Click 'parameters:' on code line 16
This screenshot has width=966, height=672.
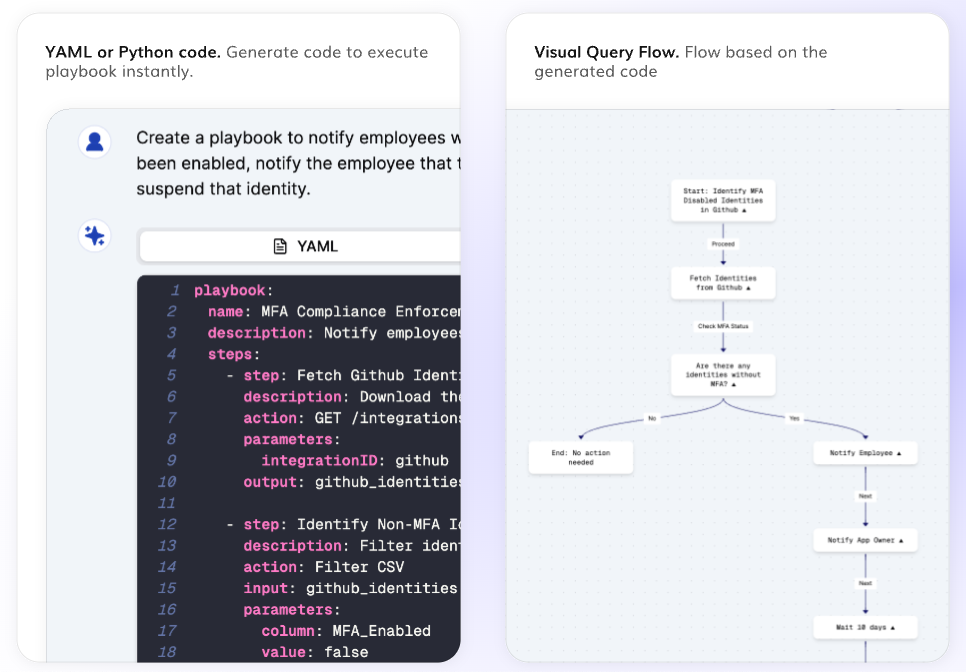pos(291,610)
